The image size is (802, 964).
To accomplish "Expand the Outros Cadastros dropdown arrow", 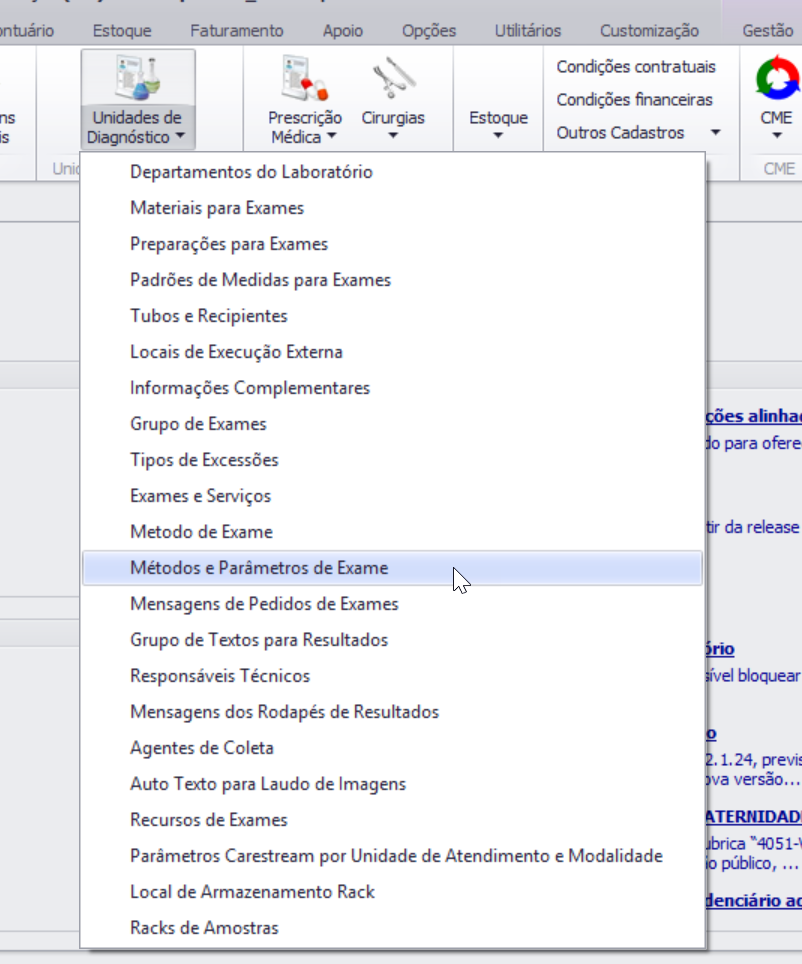I will (715, 132).
